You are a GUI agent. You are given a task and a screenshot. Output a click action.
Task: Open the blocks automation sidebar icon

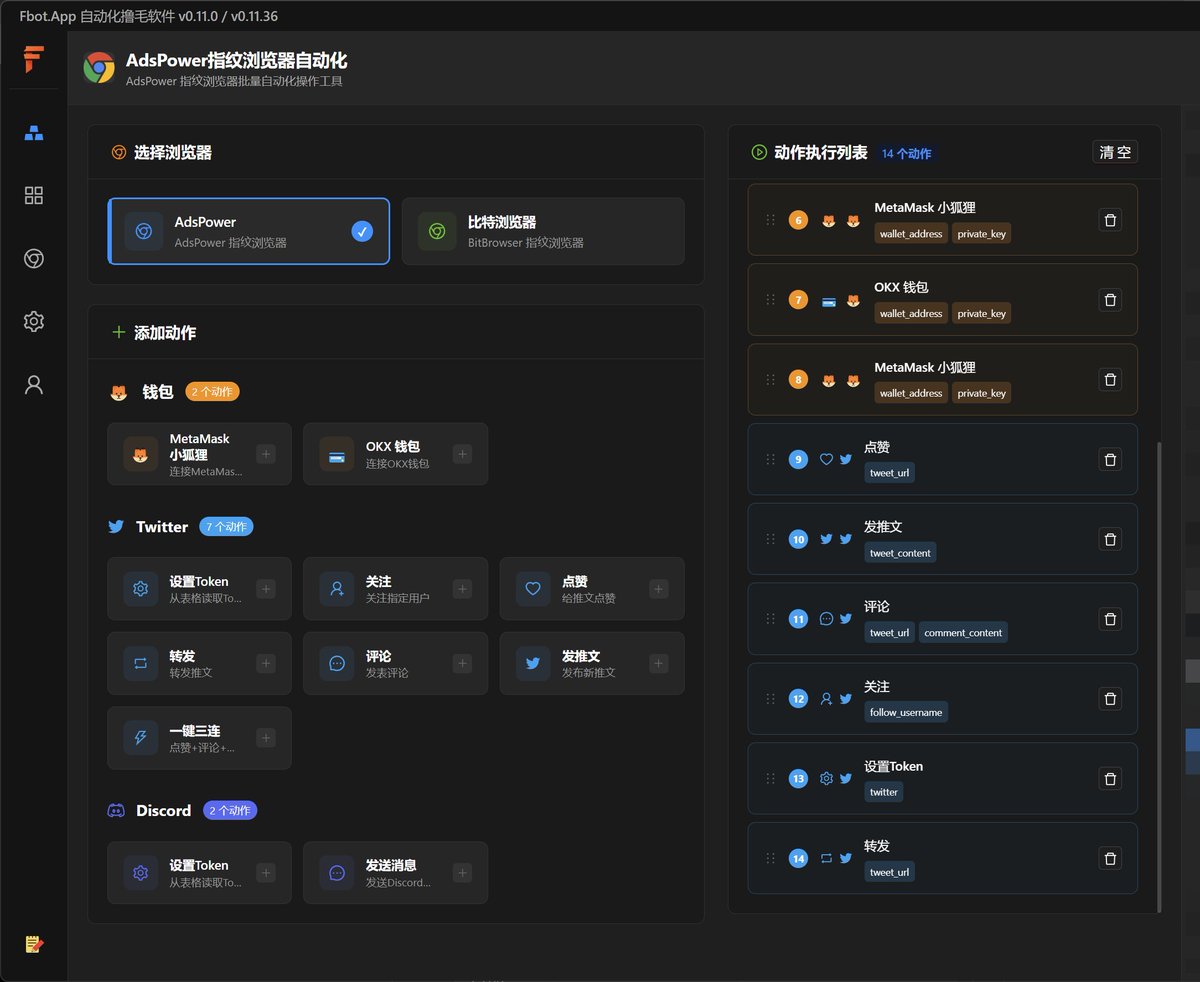34,132
